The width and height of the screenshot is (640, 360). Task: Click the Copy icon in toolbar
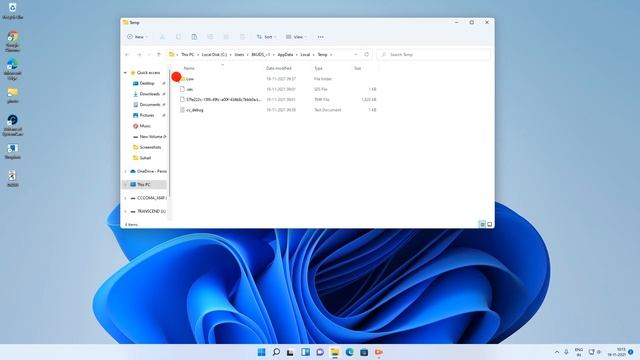(x=178, y=37)
